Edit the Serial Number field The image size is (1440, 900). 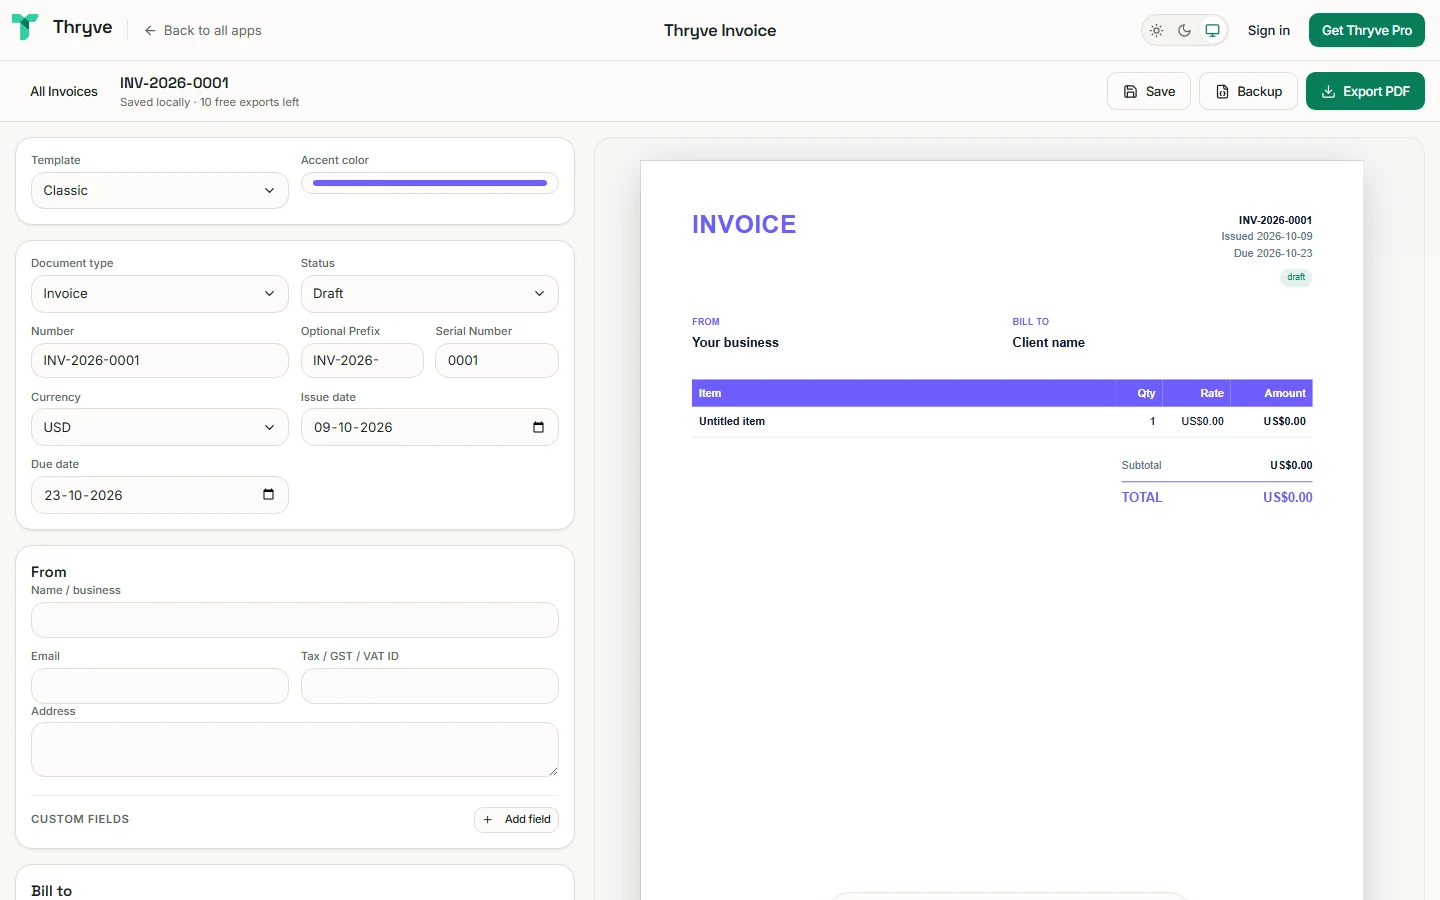[x=497, y=361]
